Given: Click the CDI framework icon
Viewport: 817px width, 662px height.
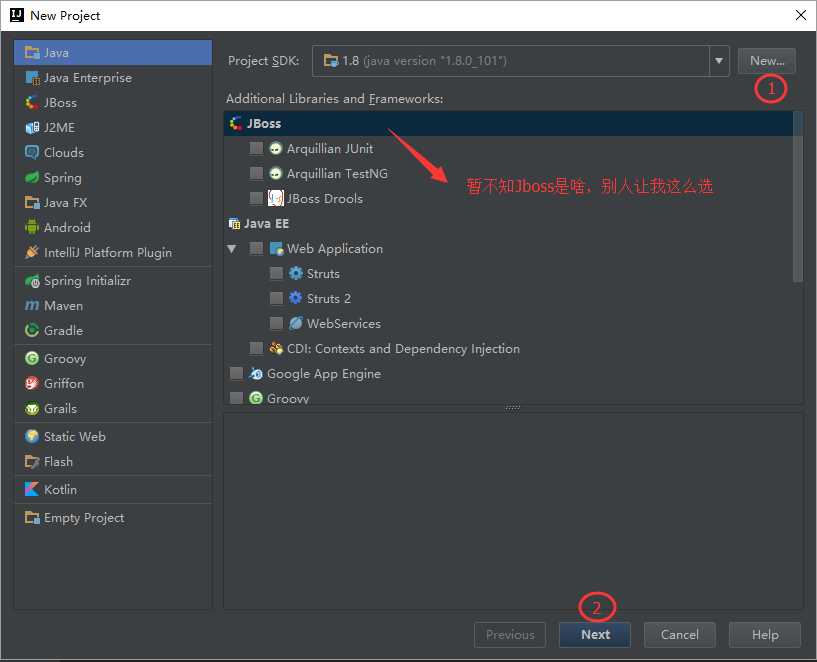Looking at the screenshot, I should 276,348.
